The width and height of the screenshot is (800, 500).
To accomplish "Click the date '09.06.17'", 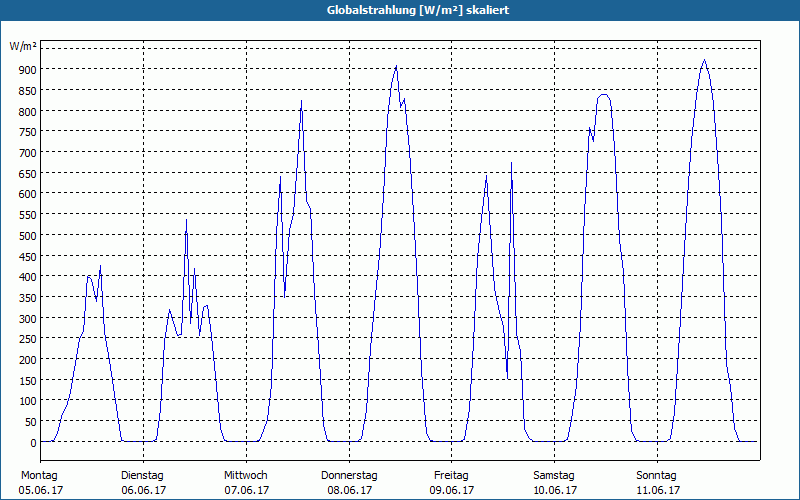I will [452, 490].
